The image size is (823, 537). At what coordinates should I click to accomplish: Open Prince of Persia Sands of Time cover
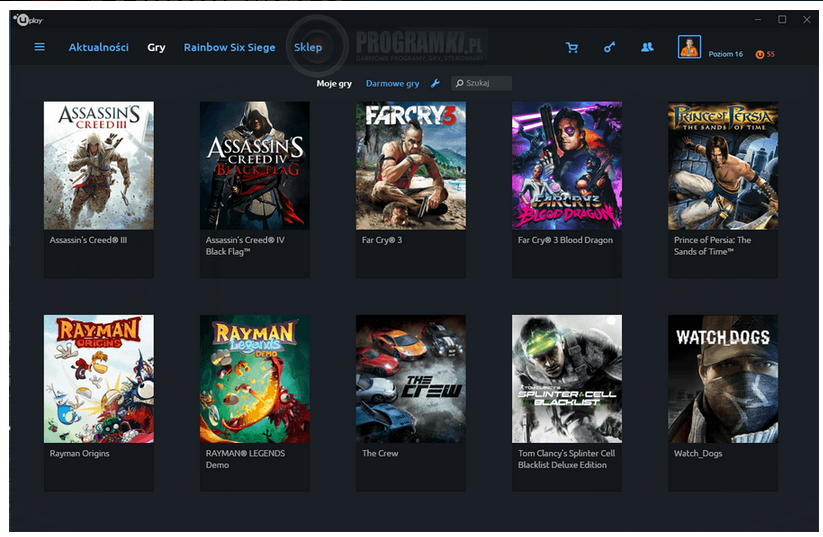tap(723, 165)
